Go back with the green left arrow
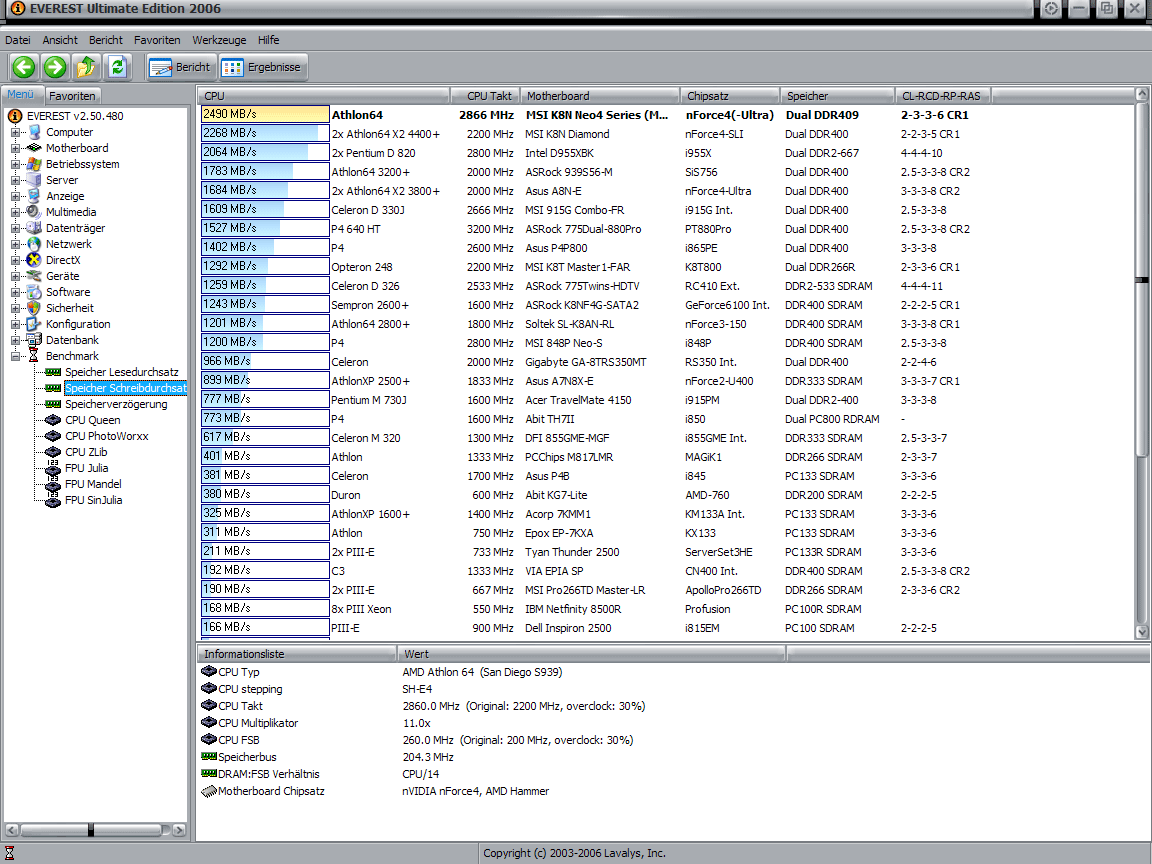This screenshot has height=864, width=1152. tap(24, 67)
